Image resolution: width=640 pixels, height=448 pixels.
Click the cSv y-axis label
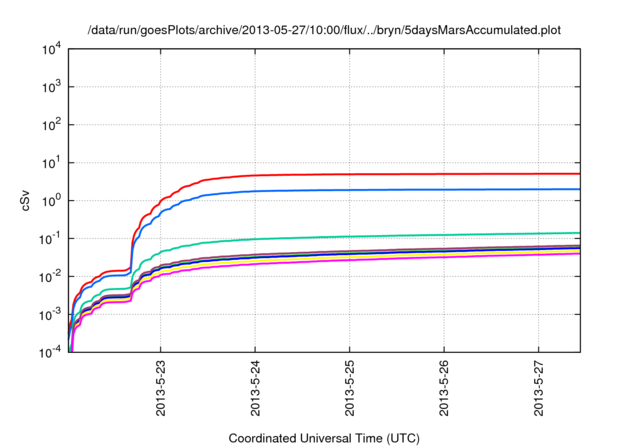(x=26, y=201)
